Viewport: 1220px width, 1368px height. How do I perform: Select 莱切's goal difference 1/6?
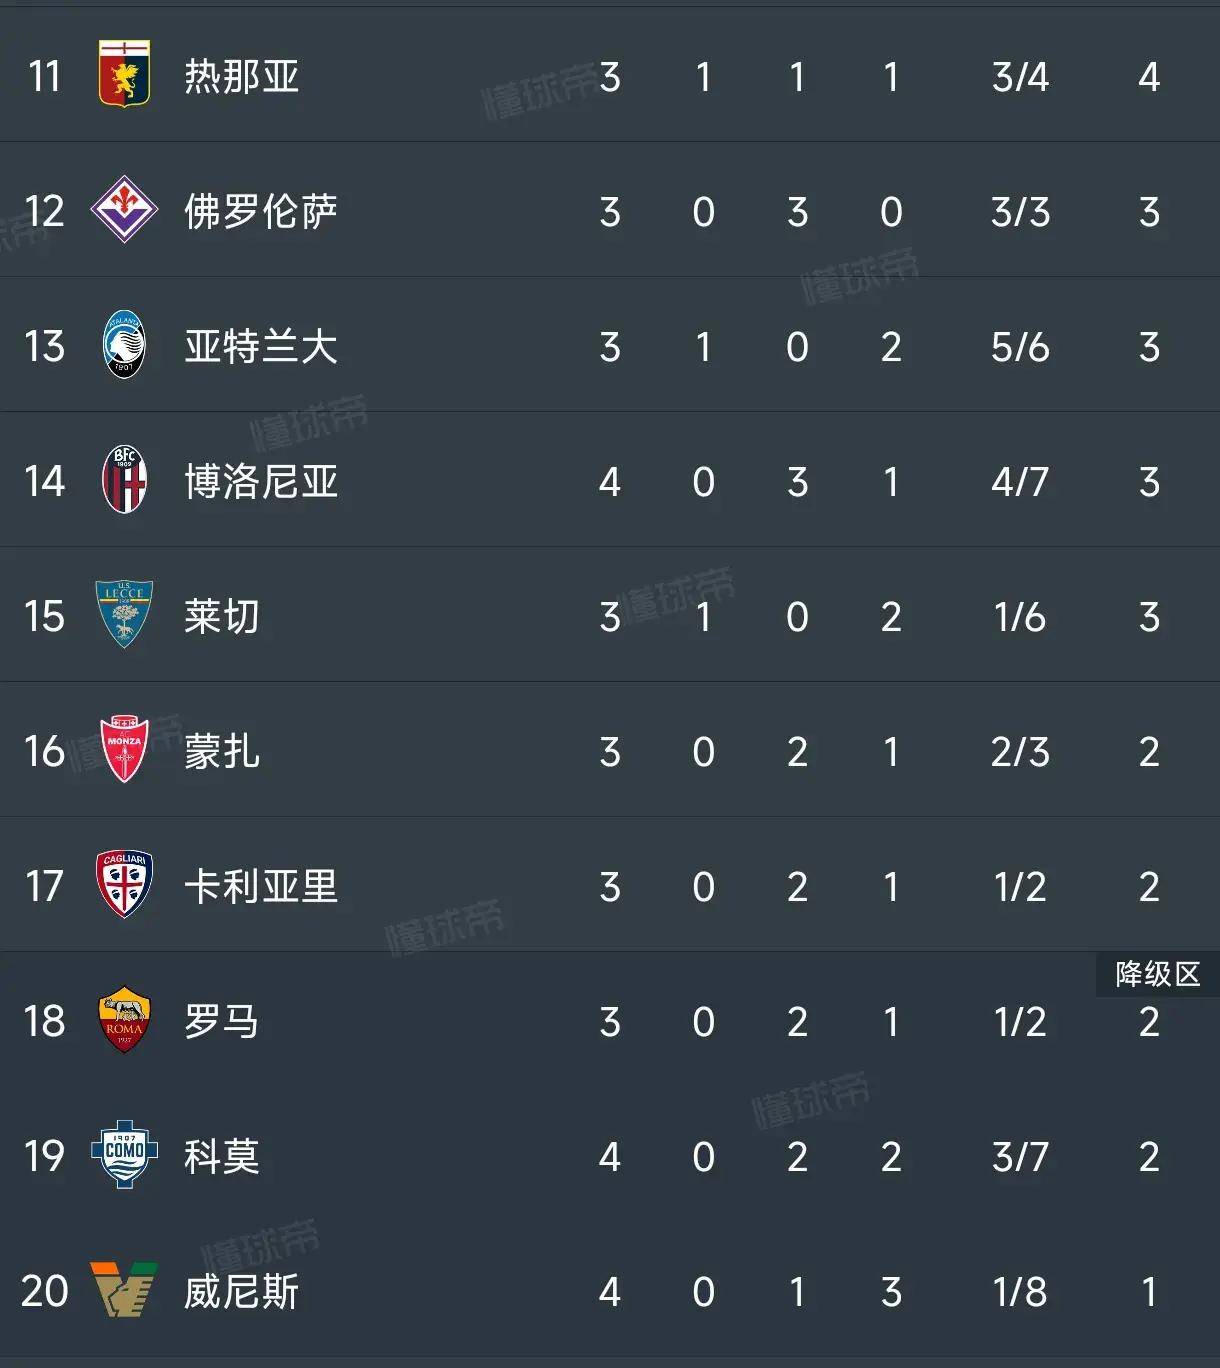click(x=1018, y=617)
